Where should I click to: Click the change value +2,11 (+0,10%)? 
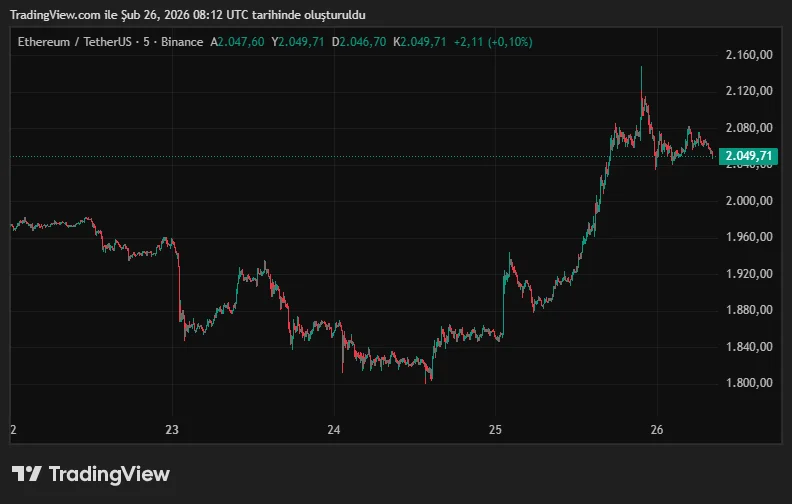click(x=492, y=42)
